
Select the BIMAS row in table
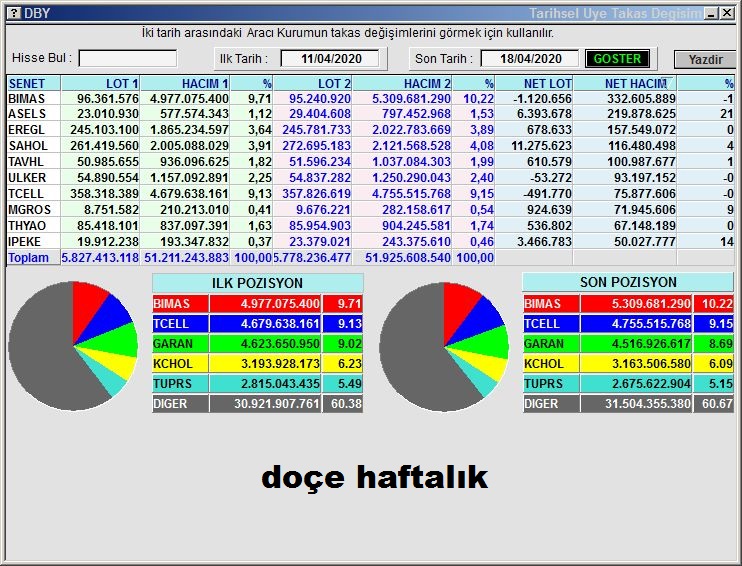click(x=371, y=98)
